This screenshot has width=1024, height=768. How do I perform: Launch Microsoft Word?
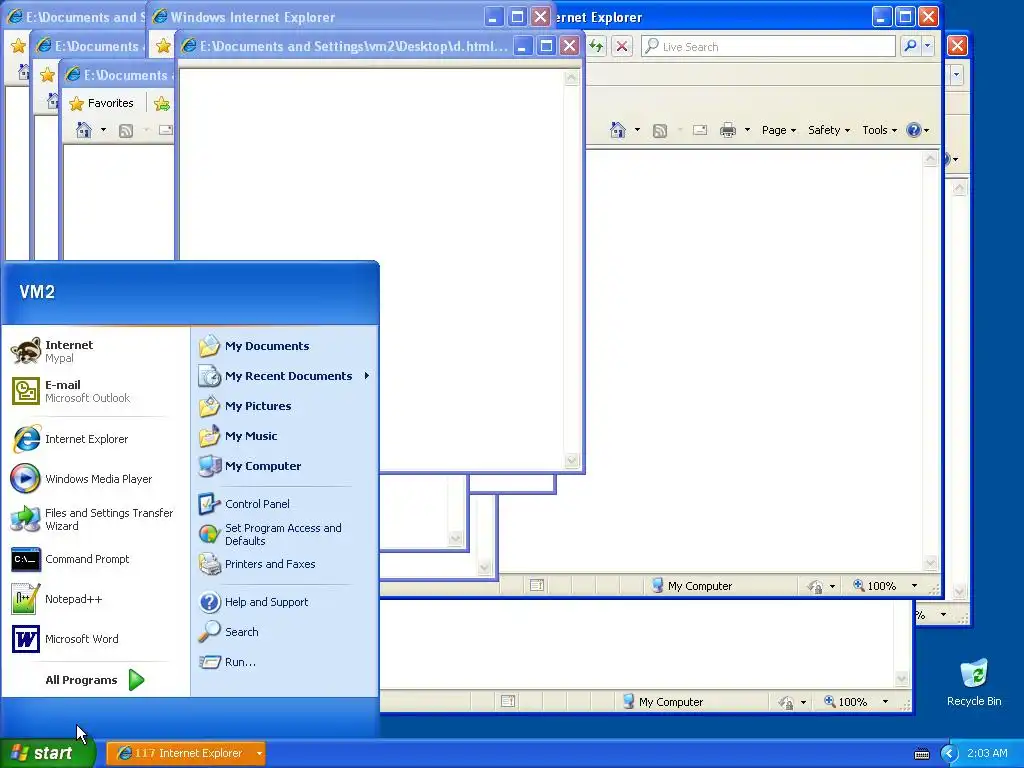[x=95, y=639]
